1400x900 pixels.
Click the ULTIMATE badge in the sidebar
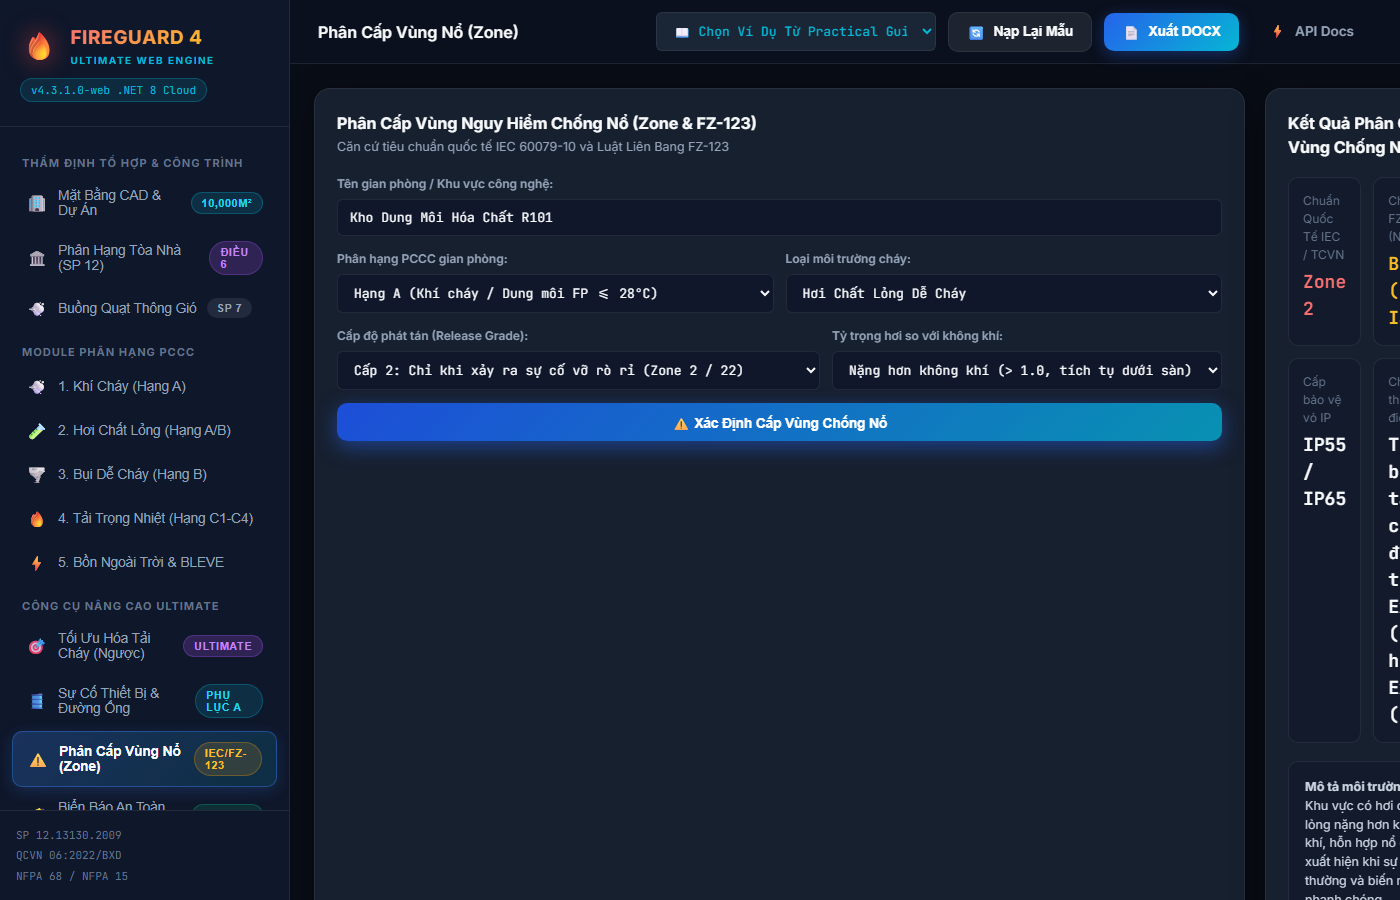[x=223, y=646]
